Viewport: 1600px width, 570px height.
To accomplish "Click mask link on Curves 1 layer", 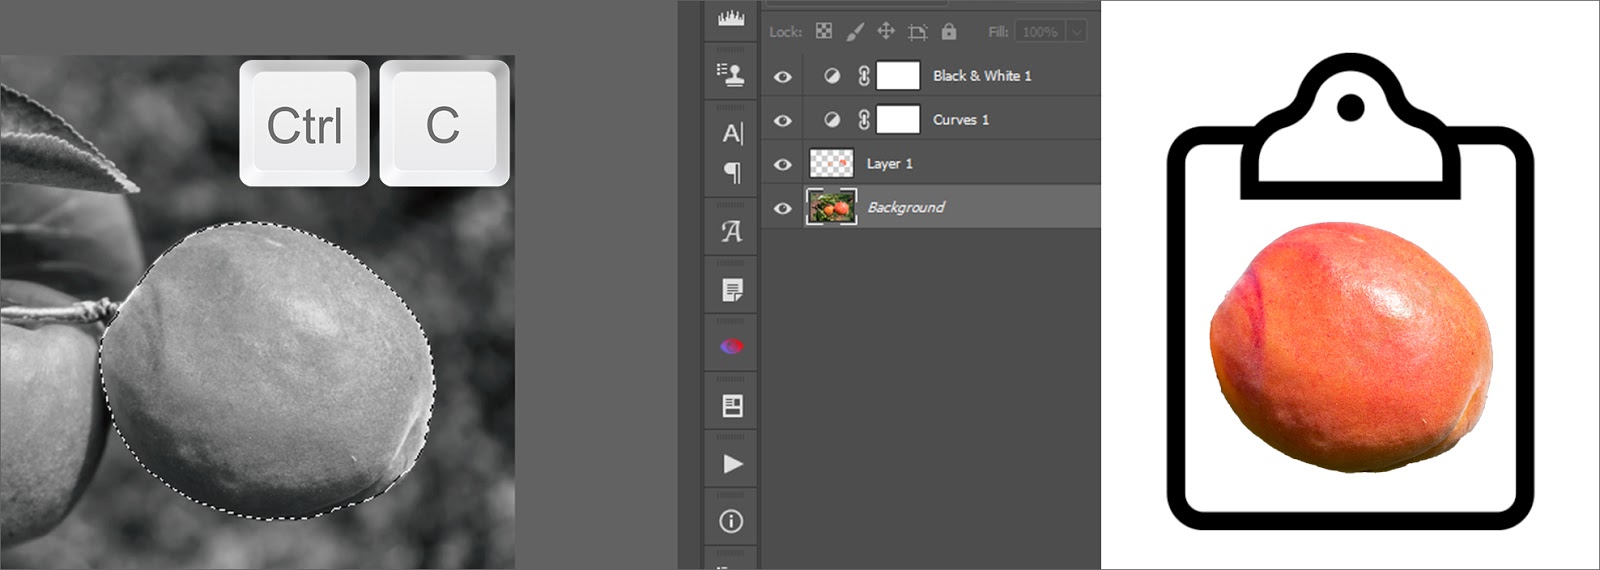I will pos(864,120).
